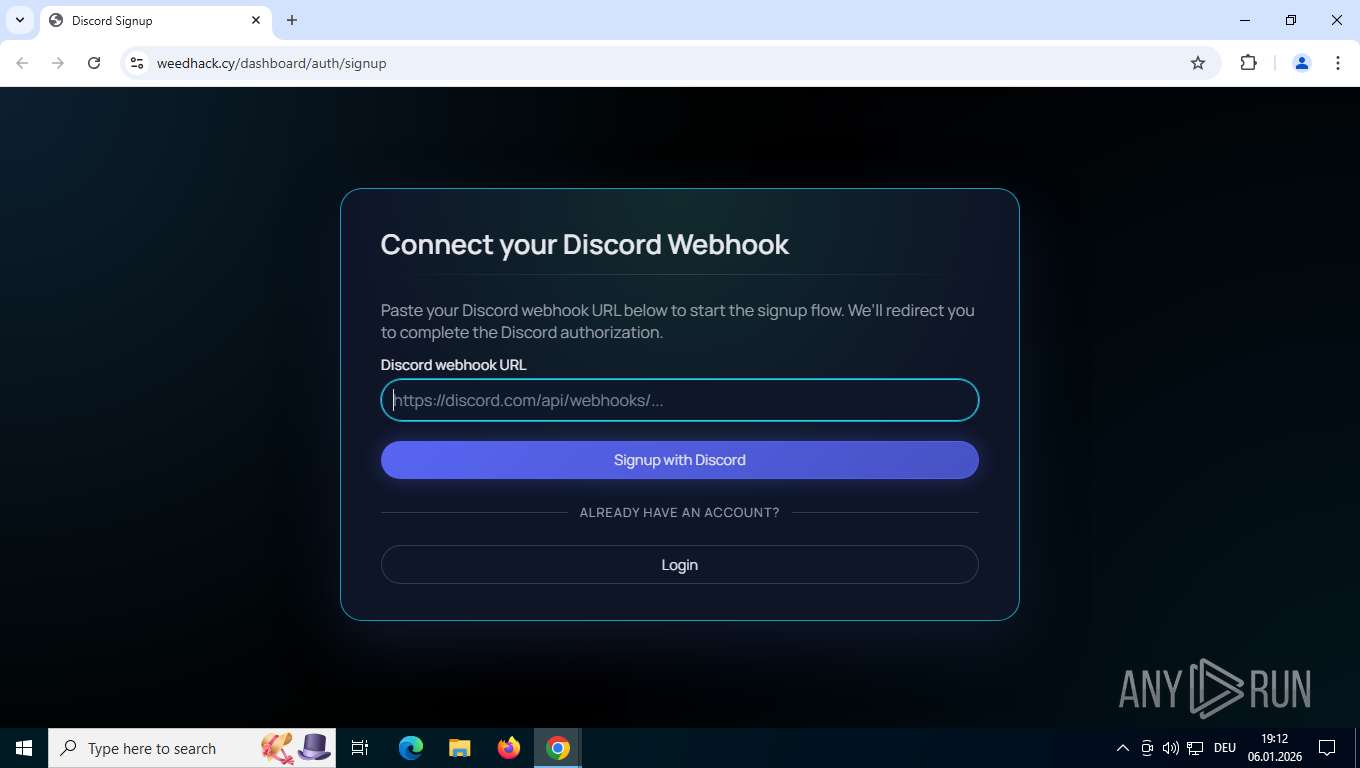Minimize the Chrome window
This screenshot has width=1360, height=768.
(1245, 20)
